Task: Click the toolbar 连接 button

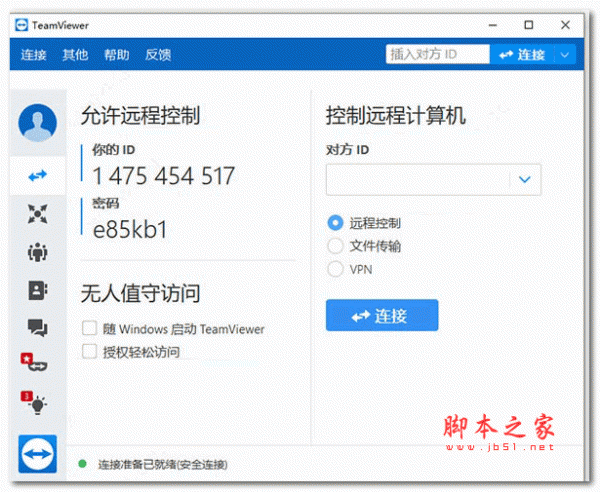Action: pos(522,55)
